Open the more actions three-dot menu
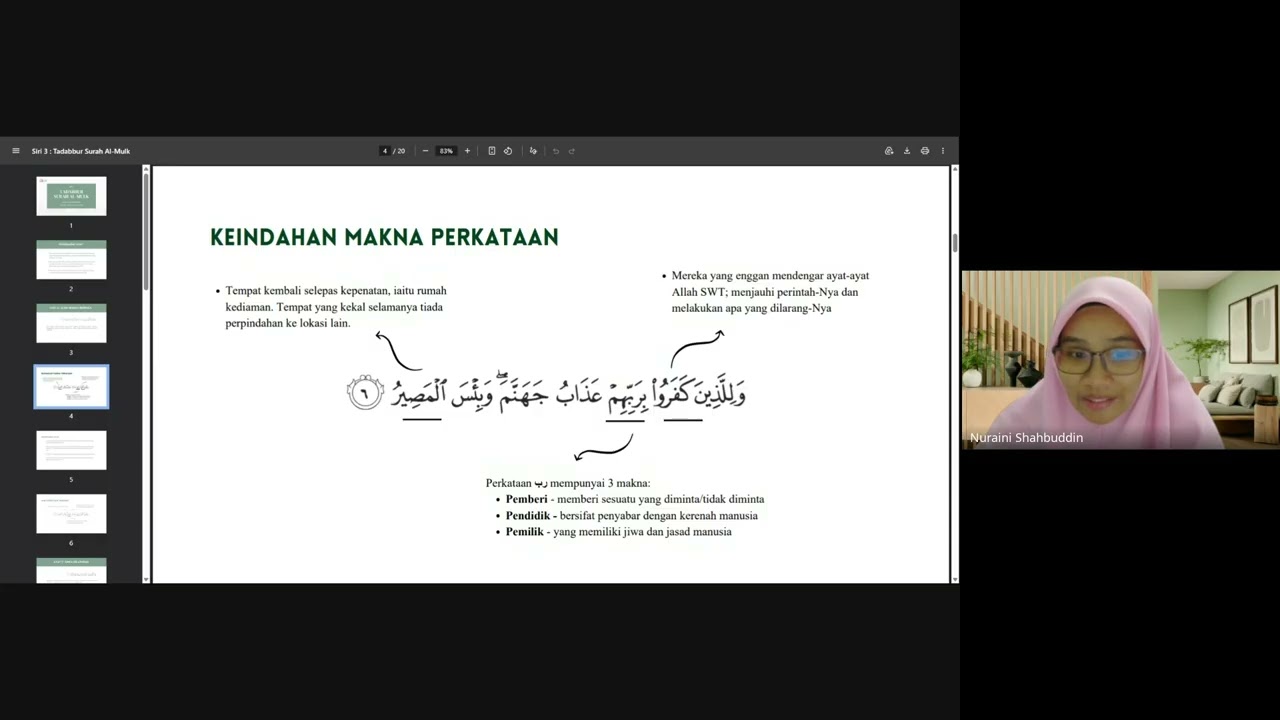1280x720 pixels. (x=943, y=151)
